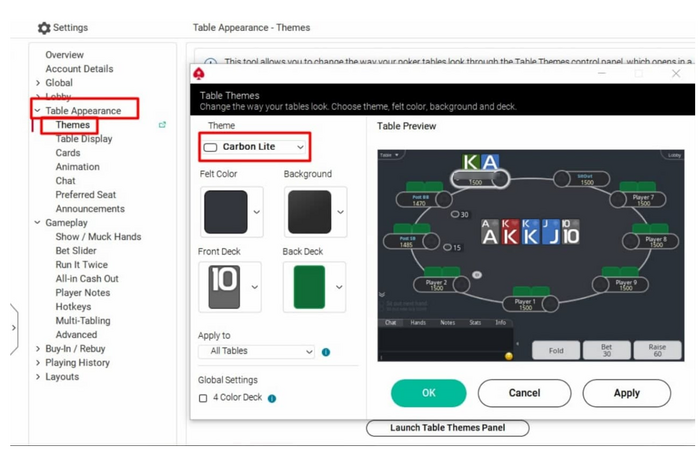Select the green Back Deck swatch
Image resolution: width=700 pixels, height=458 pixels.
[309, 287]
